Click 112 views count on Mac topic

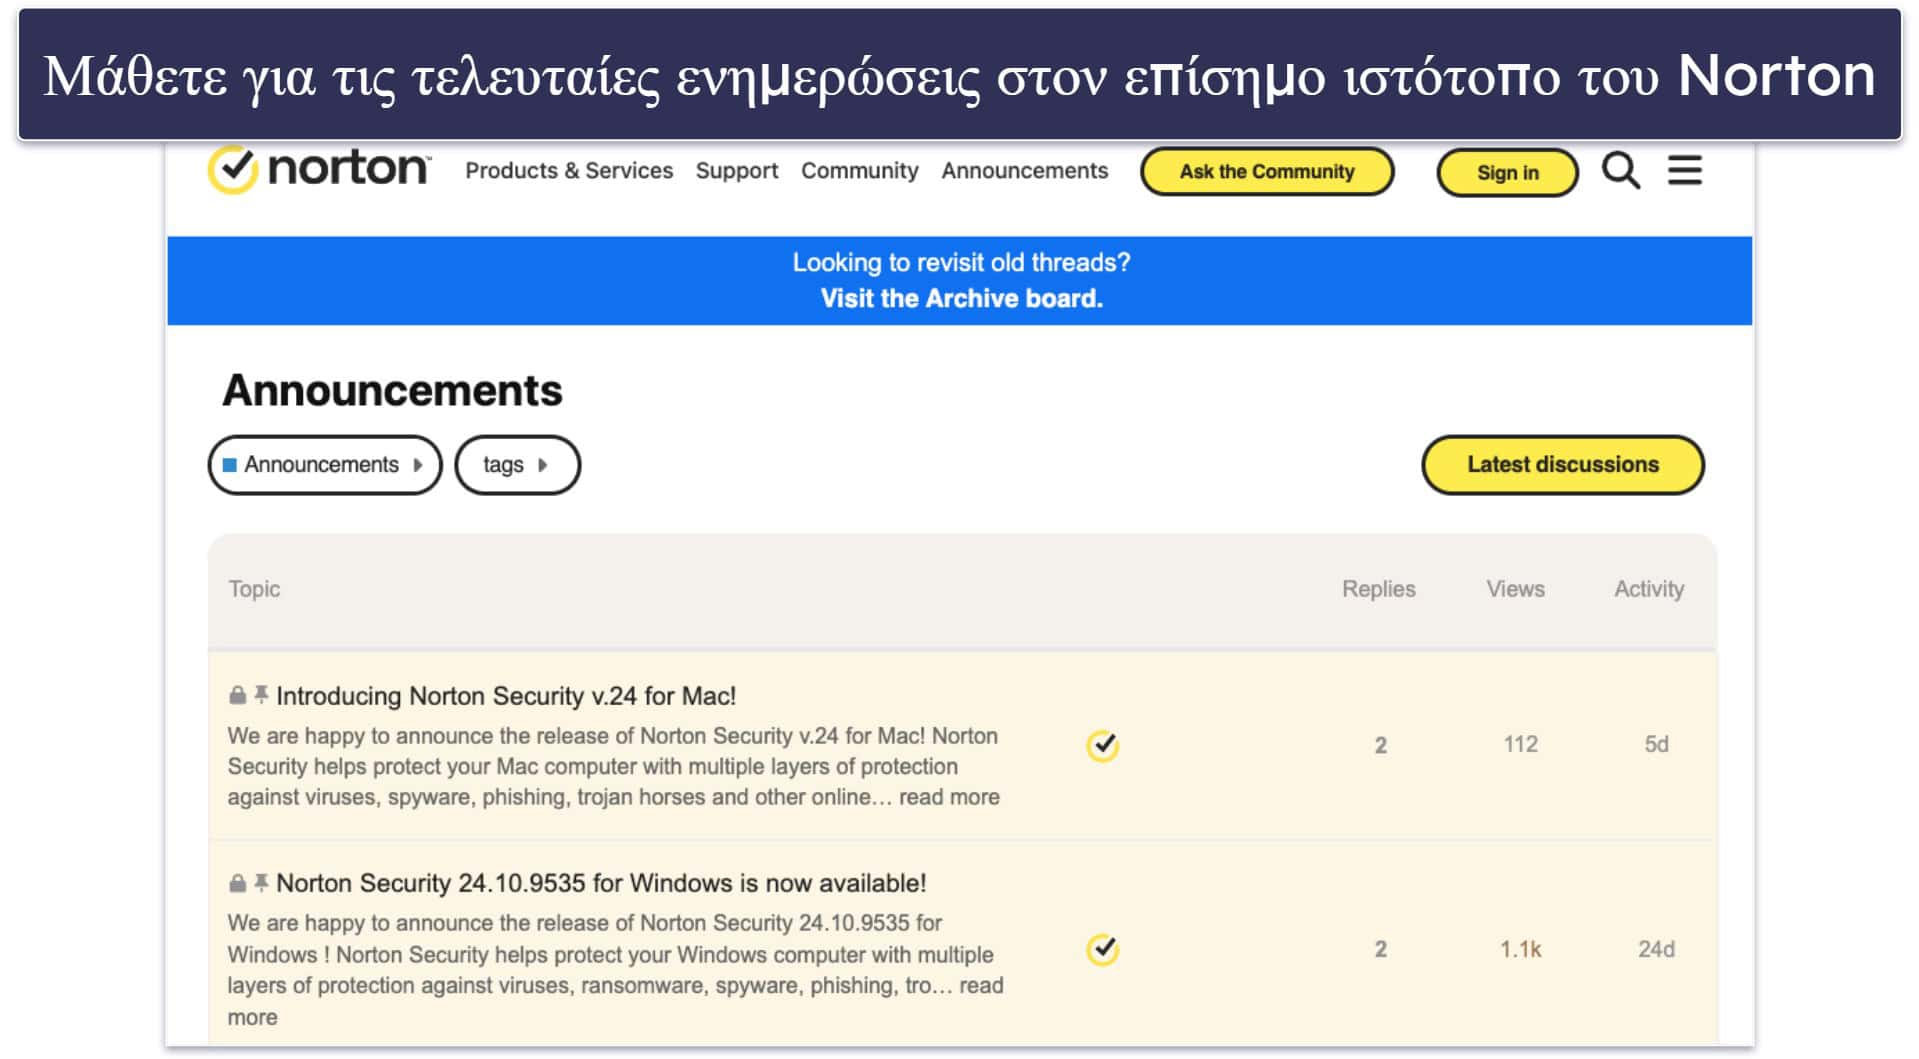click(1521, 744)
